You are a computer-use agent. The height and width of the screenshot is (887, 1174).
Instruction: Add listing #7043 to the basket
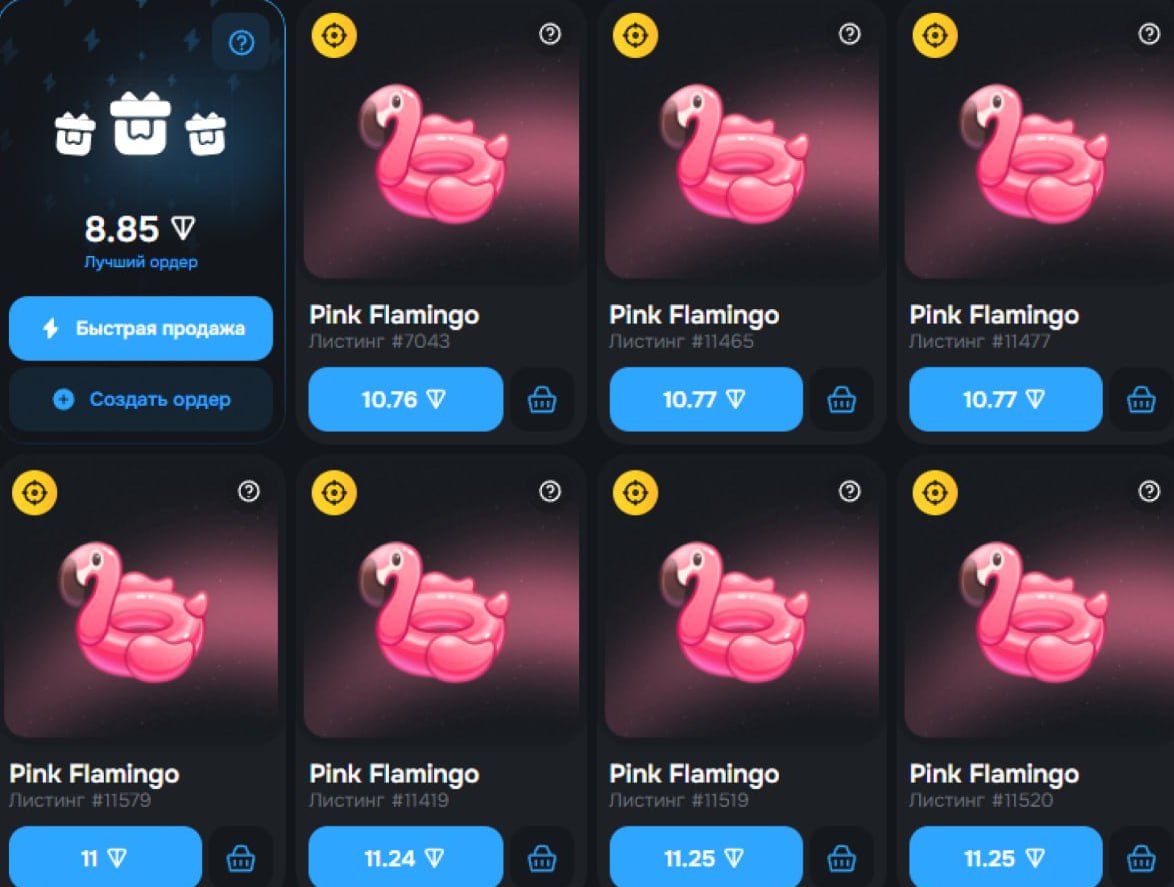pos(542,400)
